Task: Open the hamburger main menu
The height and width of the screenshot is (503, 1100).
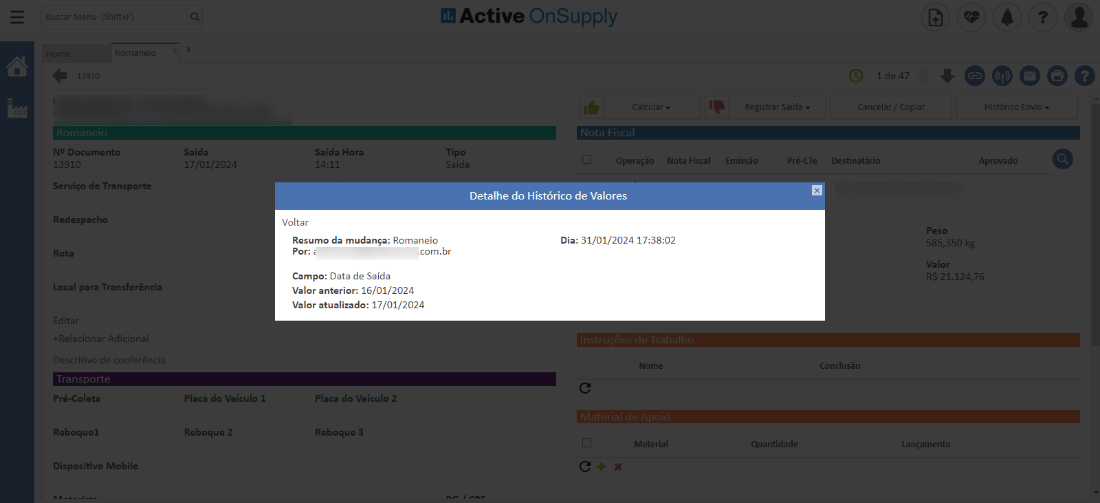Action: point(17,17)
